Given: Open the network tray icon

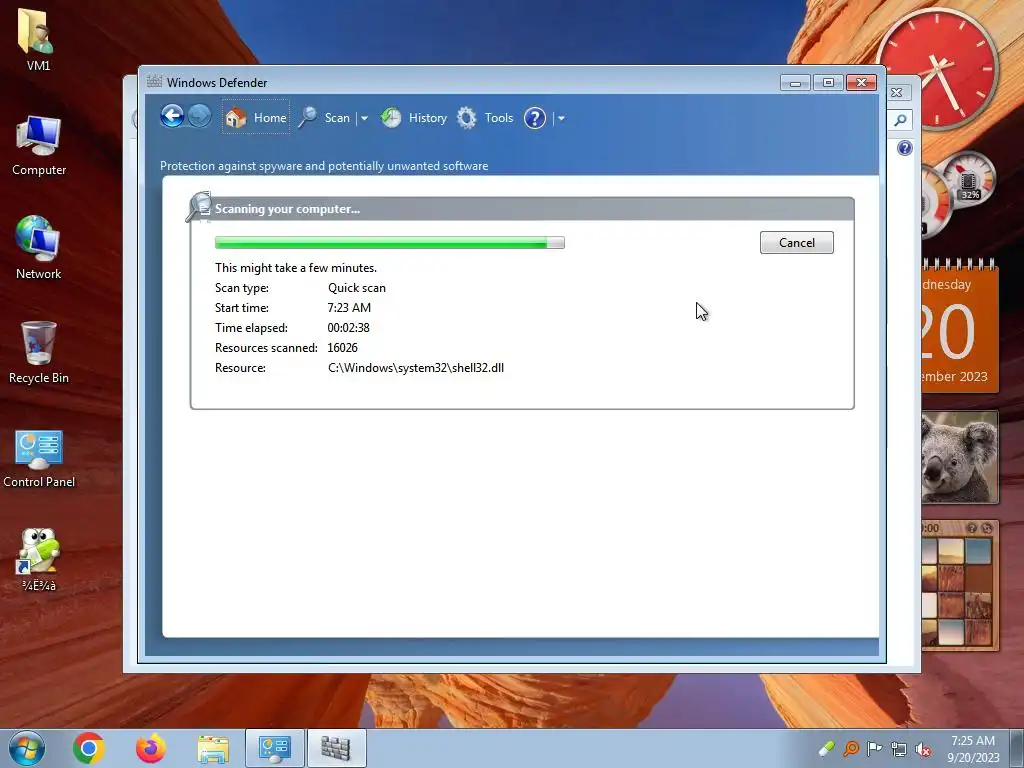Looking at the screenshot, I should pyautogui.click(x=899, y=748).
